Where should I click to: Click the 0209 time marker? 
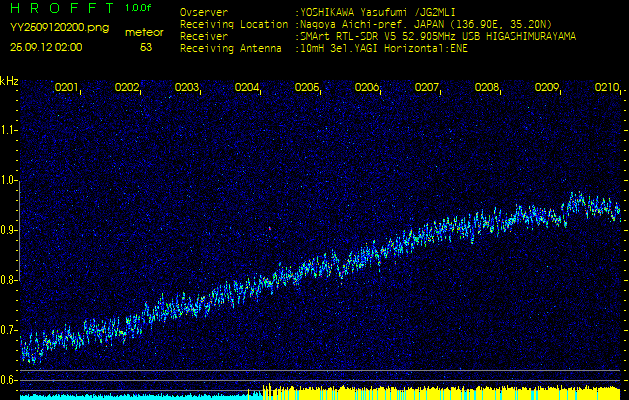tap(547, 88)
